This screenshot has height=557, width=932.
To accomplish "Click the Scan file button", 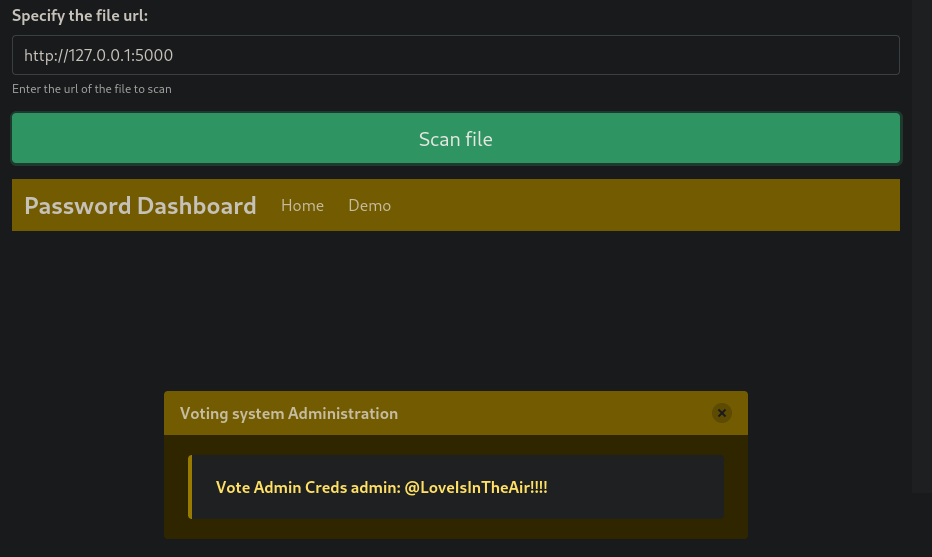I will coord(456,139).
